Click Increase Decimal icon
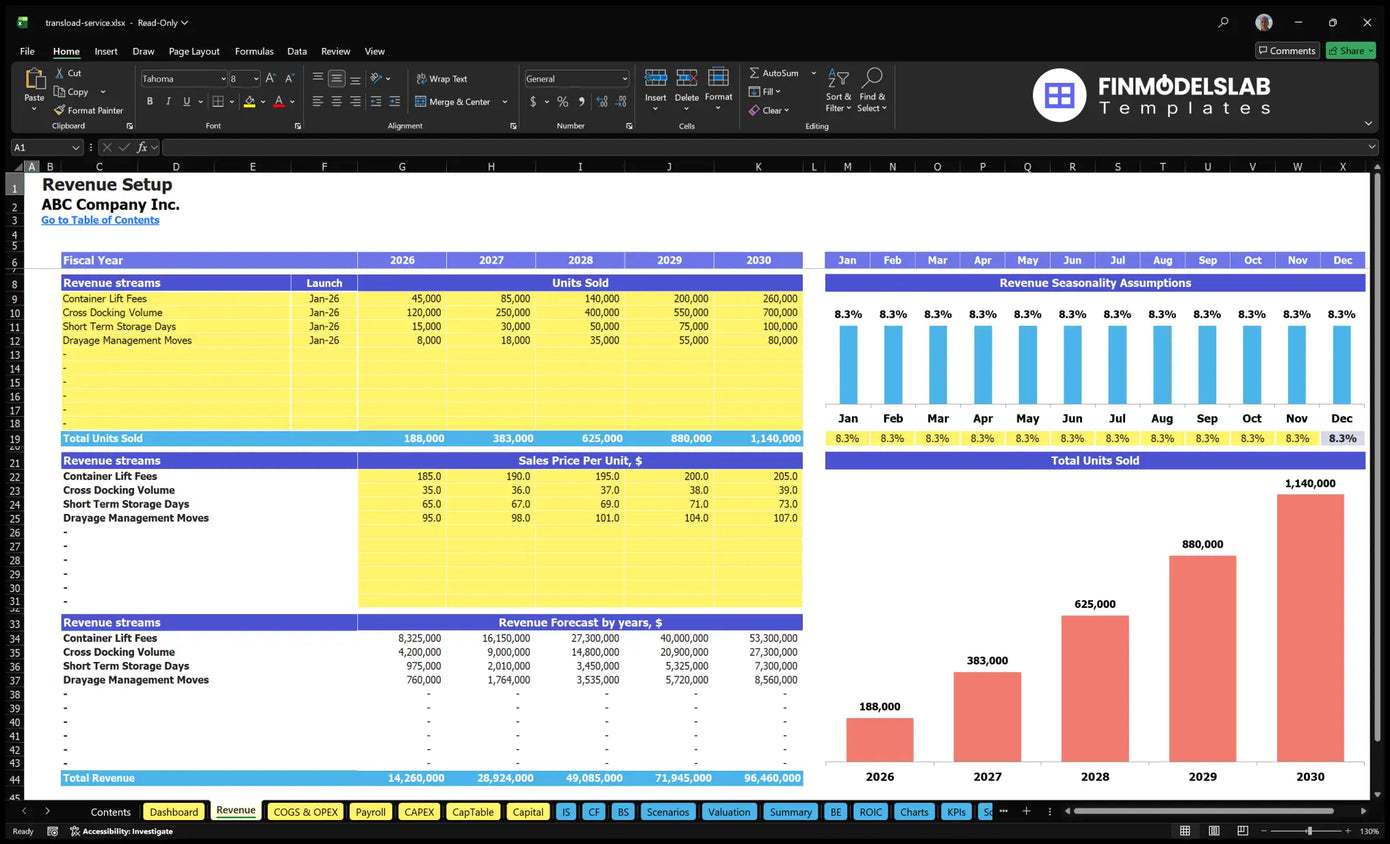This screenshot has height=844, width=1390. [x=601, y=101]
